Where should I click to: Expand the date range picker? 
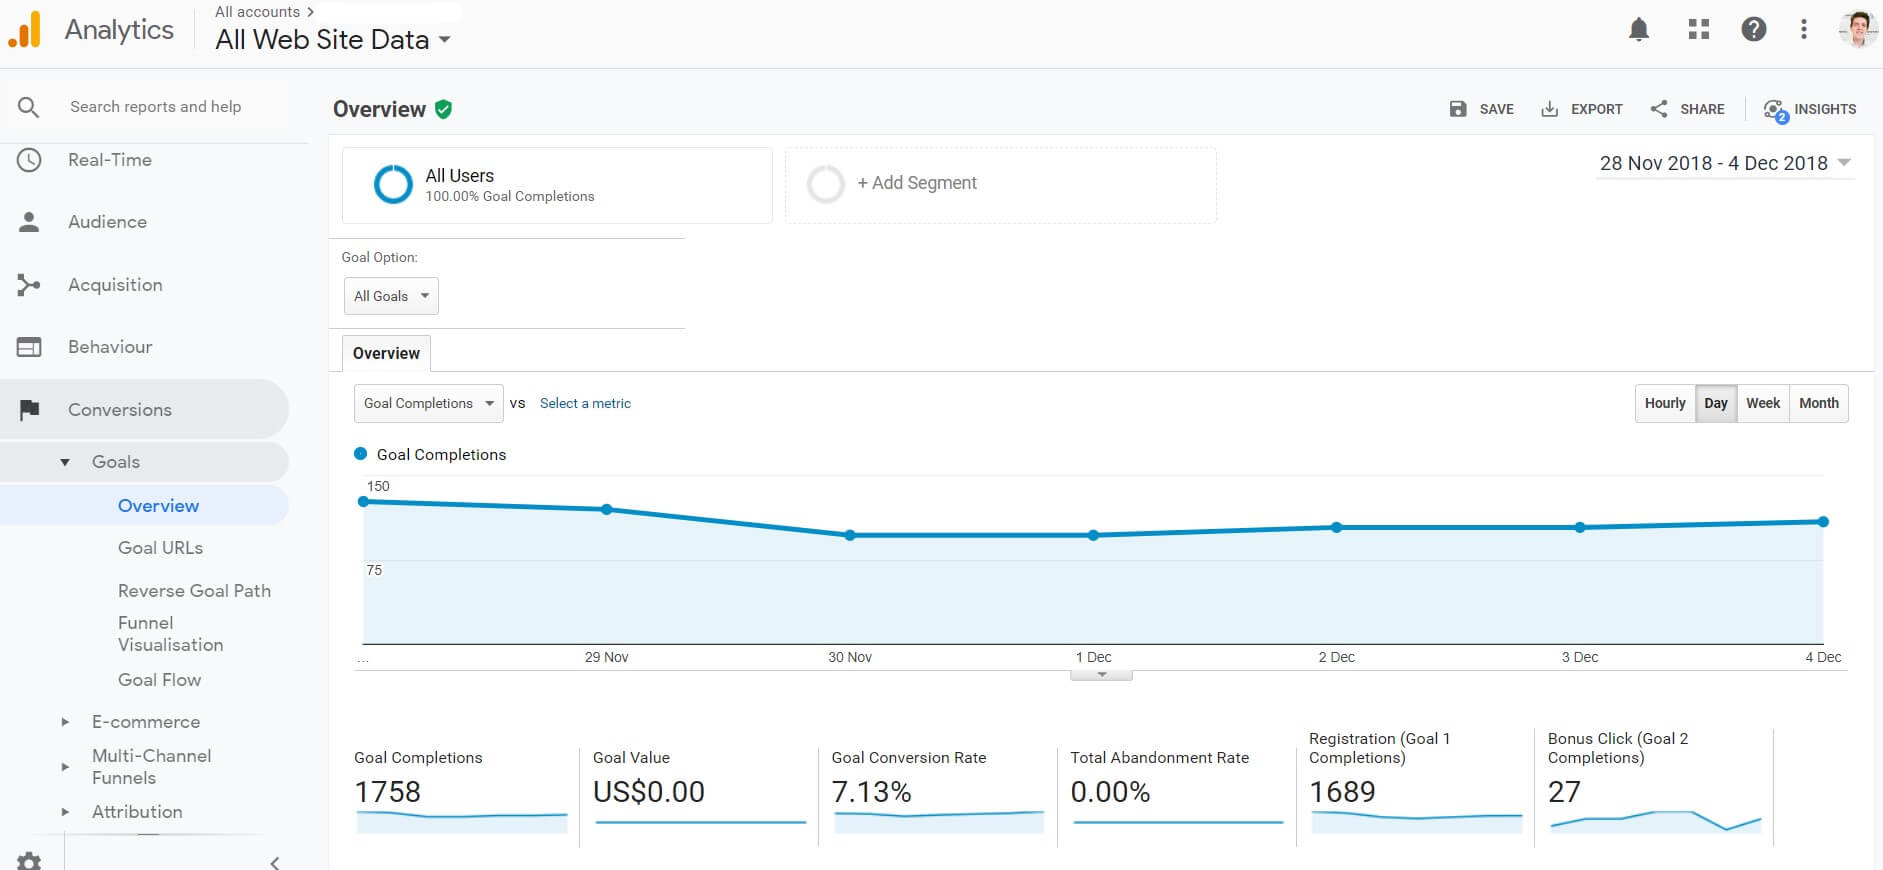tap(1725, 163)
